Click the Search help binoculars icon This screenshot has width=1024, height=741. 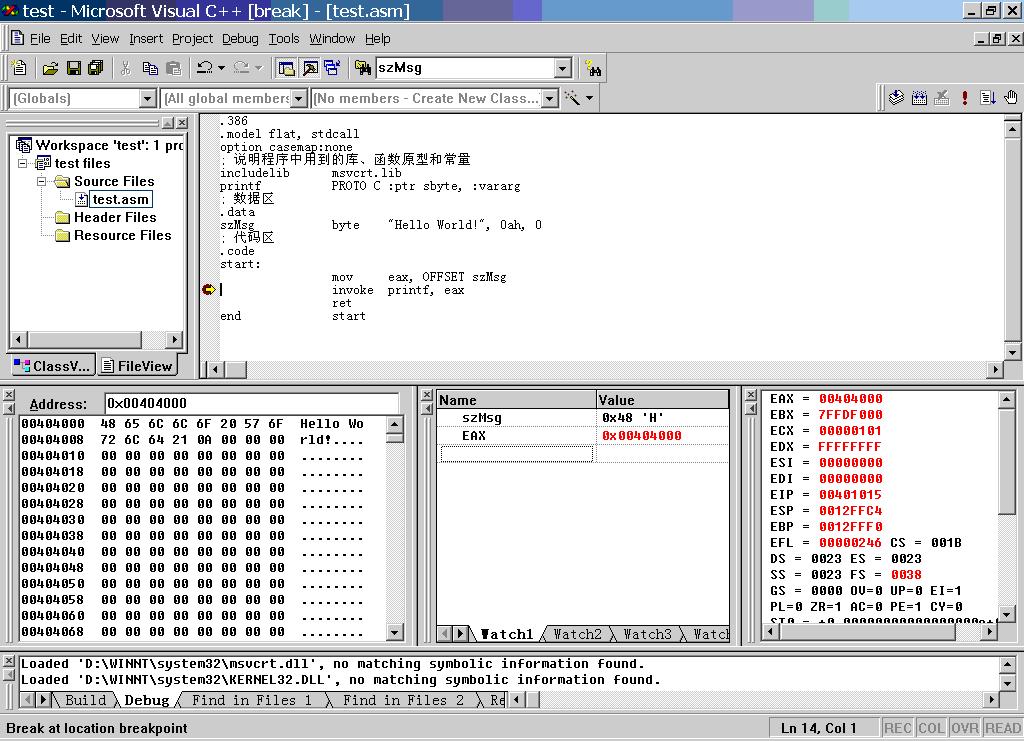(593, 68)
